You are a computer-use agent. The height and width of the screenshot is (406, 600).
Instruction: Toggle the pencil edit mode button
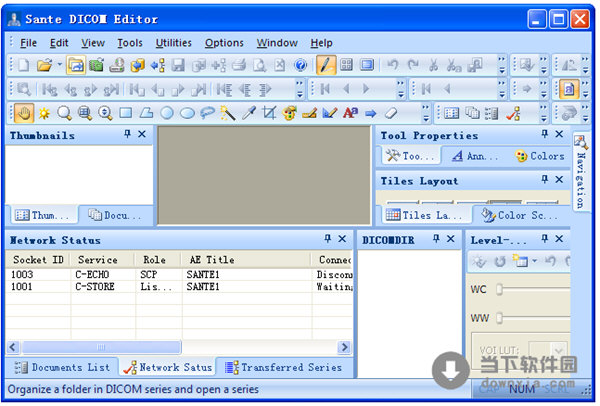tap(326, 65)
